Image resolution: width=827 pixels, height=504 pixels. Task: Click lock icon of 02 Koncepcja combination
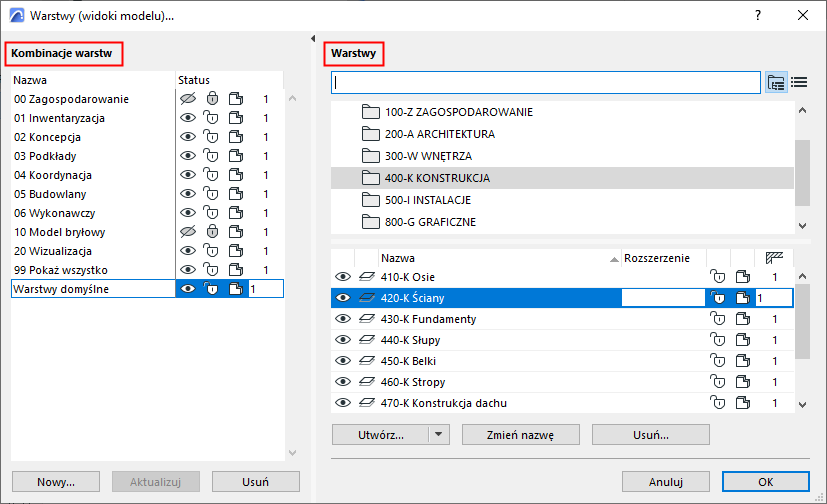click(x=211, y=137)
